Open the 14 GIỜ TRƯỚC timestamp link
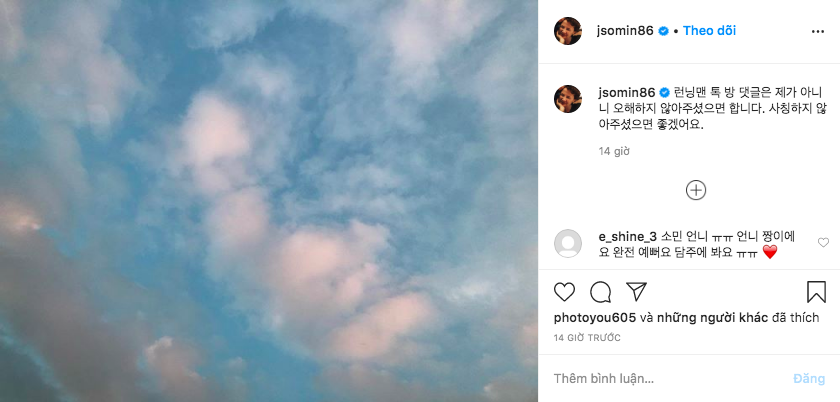This screenshot has width=840, height=402. pyautogui.click(x=587, y=338)
